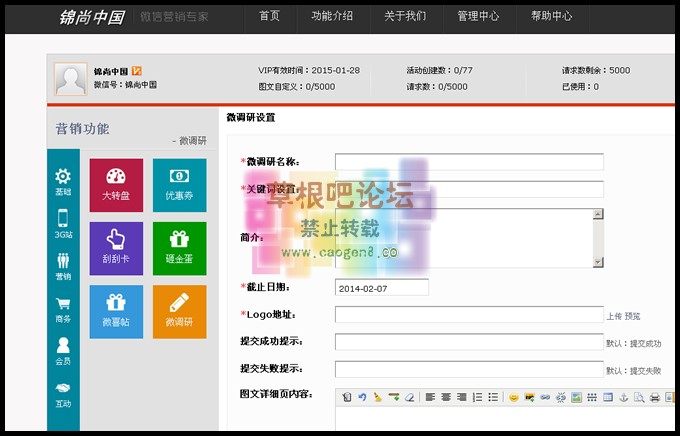Insert anchor in editor toolbar
The height and width of the screenshot is (436, 680).
624,397
